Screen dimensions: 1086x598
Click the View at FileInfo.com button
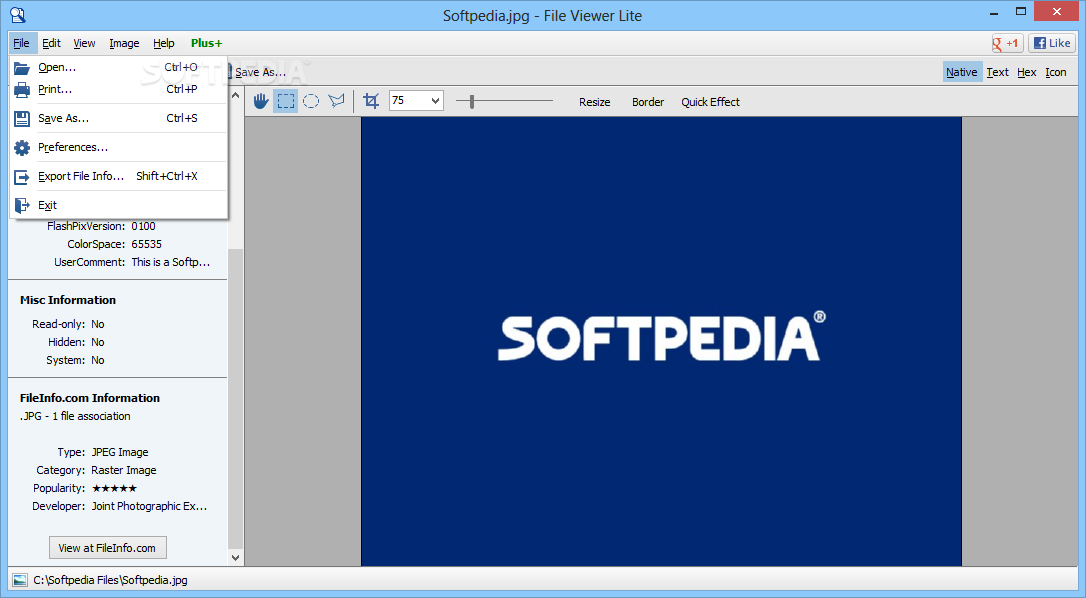[x=108, y=547]
